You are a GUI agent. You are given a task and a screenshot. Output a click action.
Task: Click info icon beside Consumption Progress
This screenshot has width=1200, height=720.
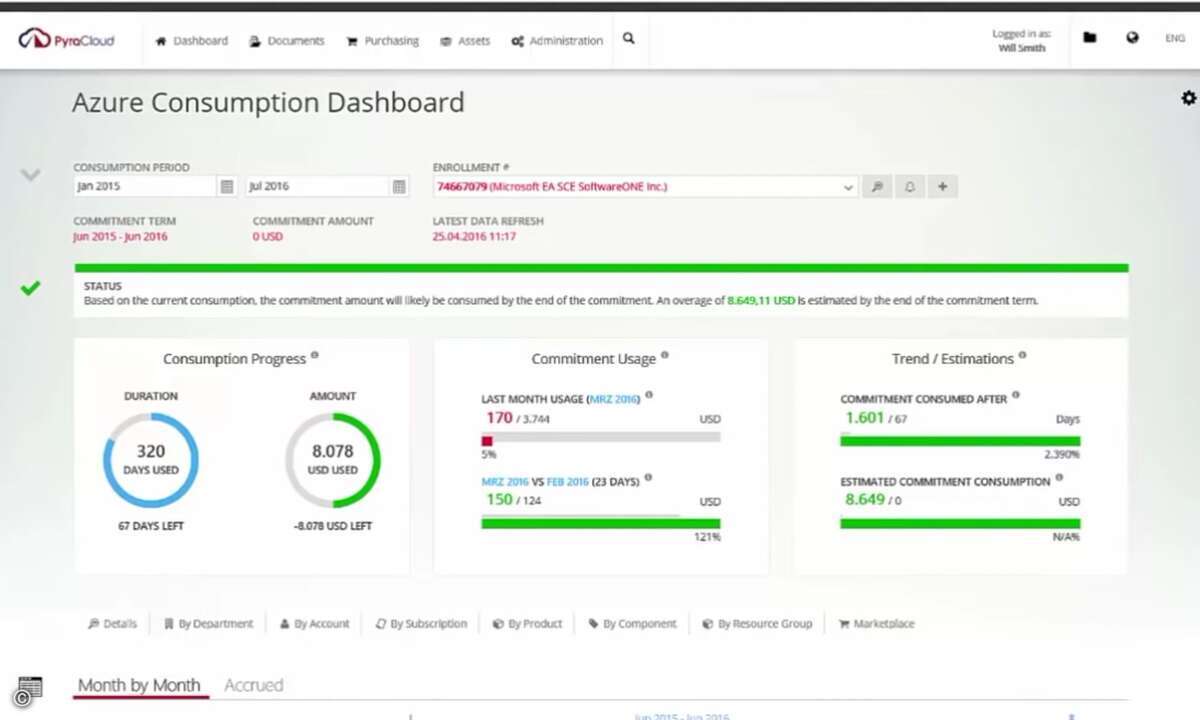coord(314,355)
